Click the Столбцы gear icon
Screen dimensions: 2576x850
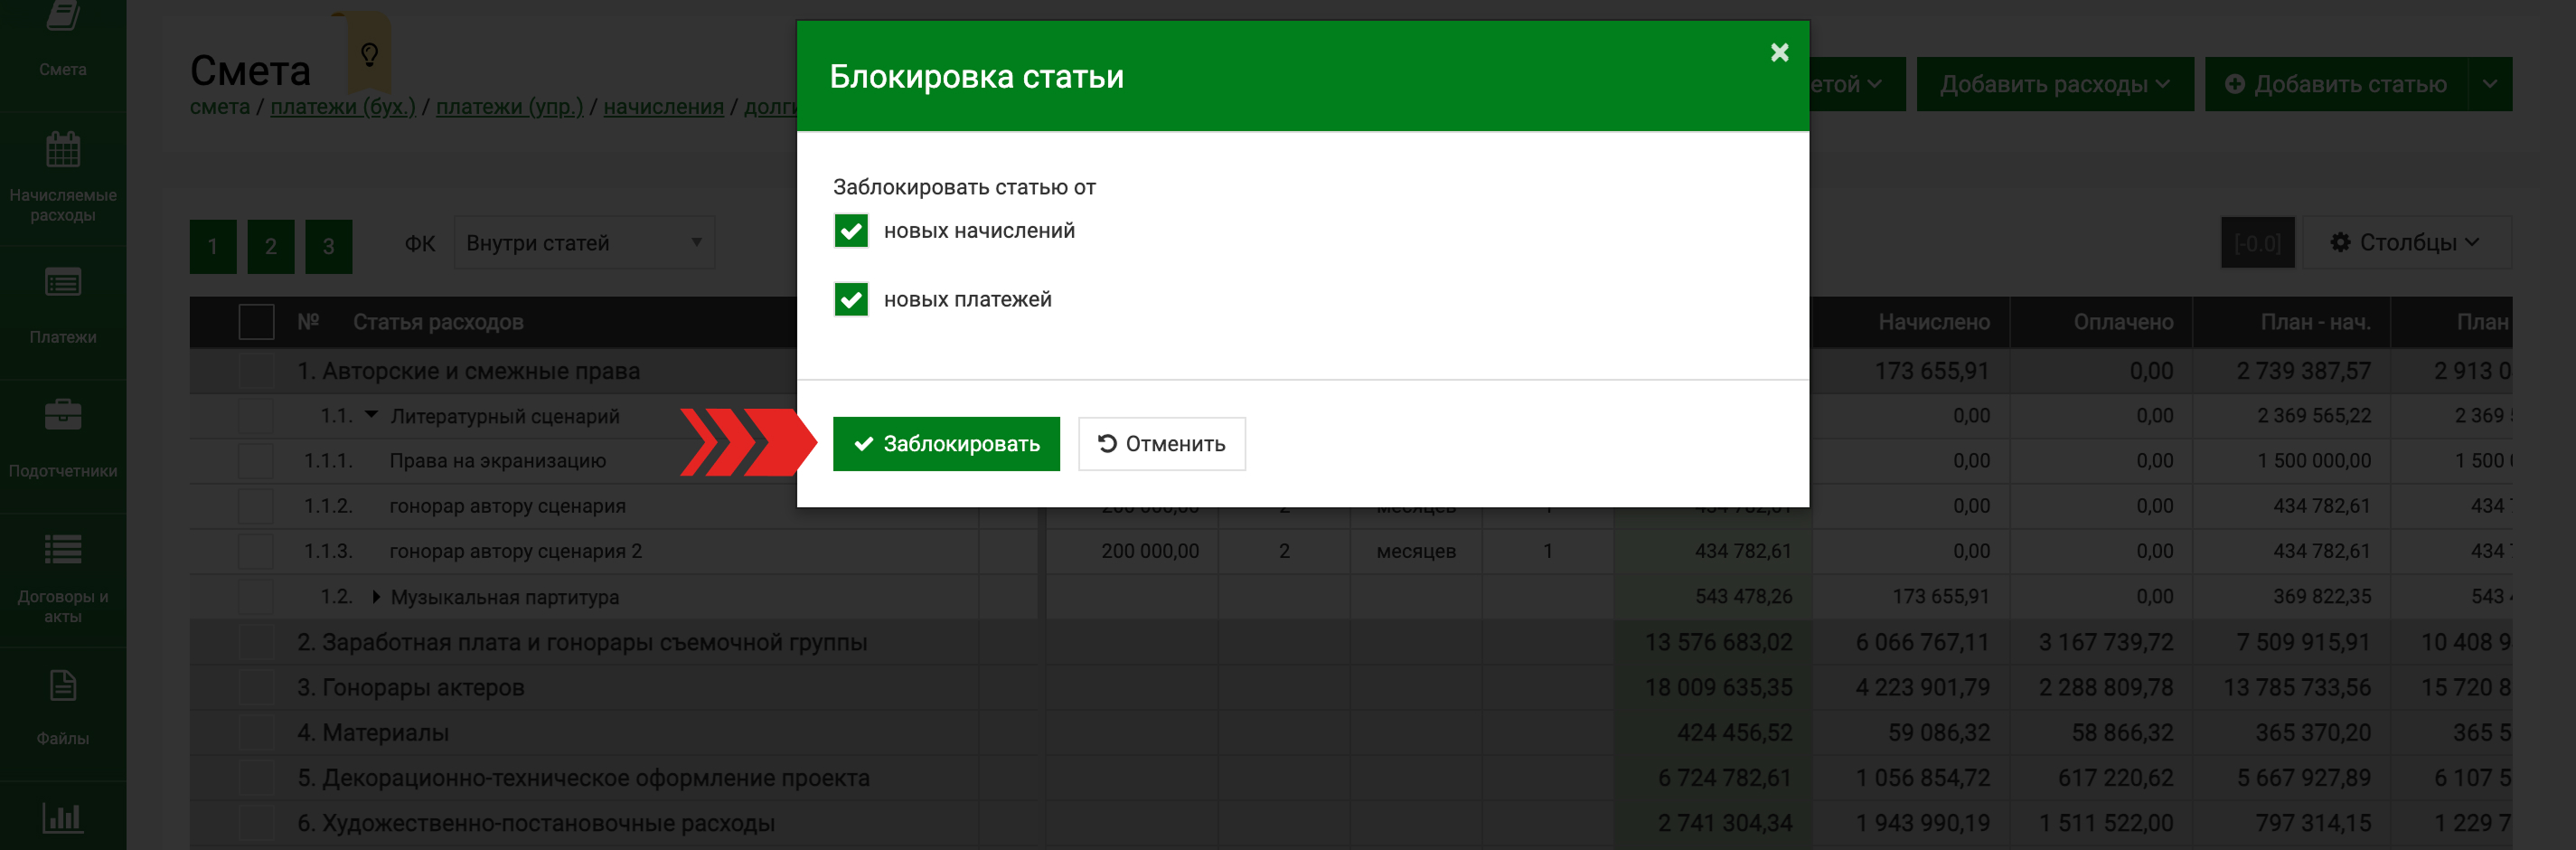coord(2340,242)
